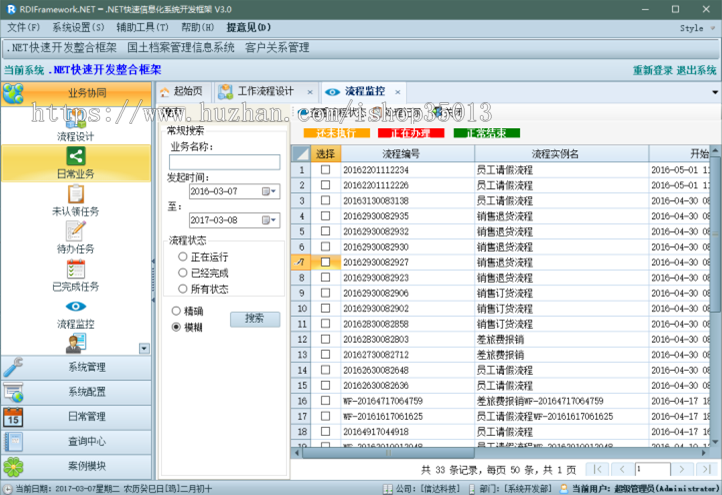Click the red 正在办理 status swatch

point(411,133)
